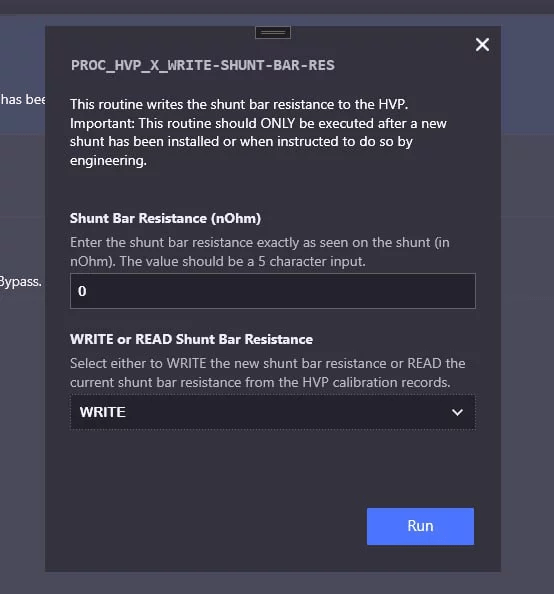Image resolution: width=554 pixels, height=594 pixels.
Task: Click the 'has bee' text behind the dialog
Action: [23, 99]
